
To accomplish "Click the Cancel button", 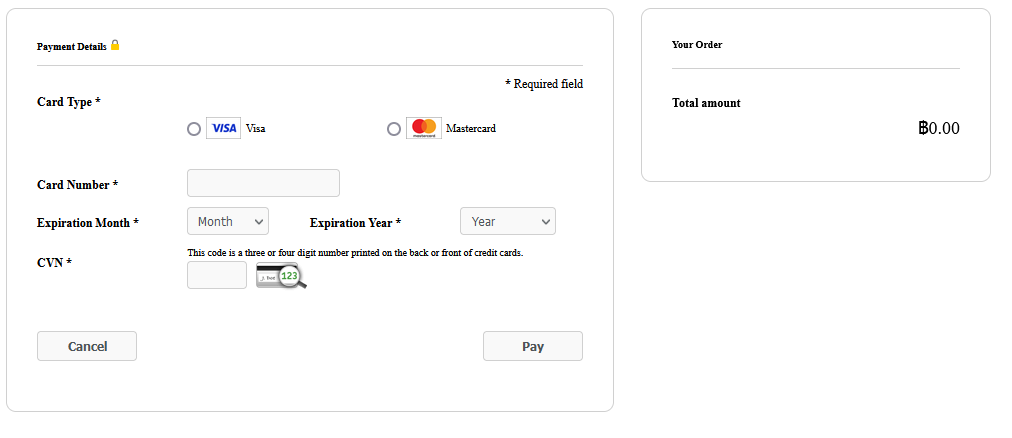I will (87, 346).
